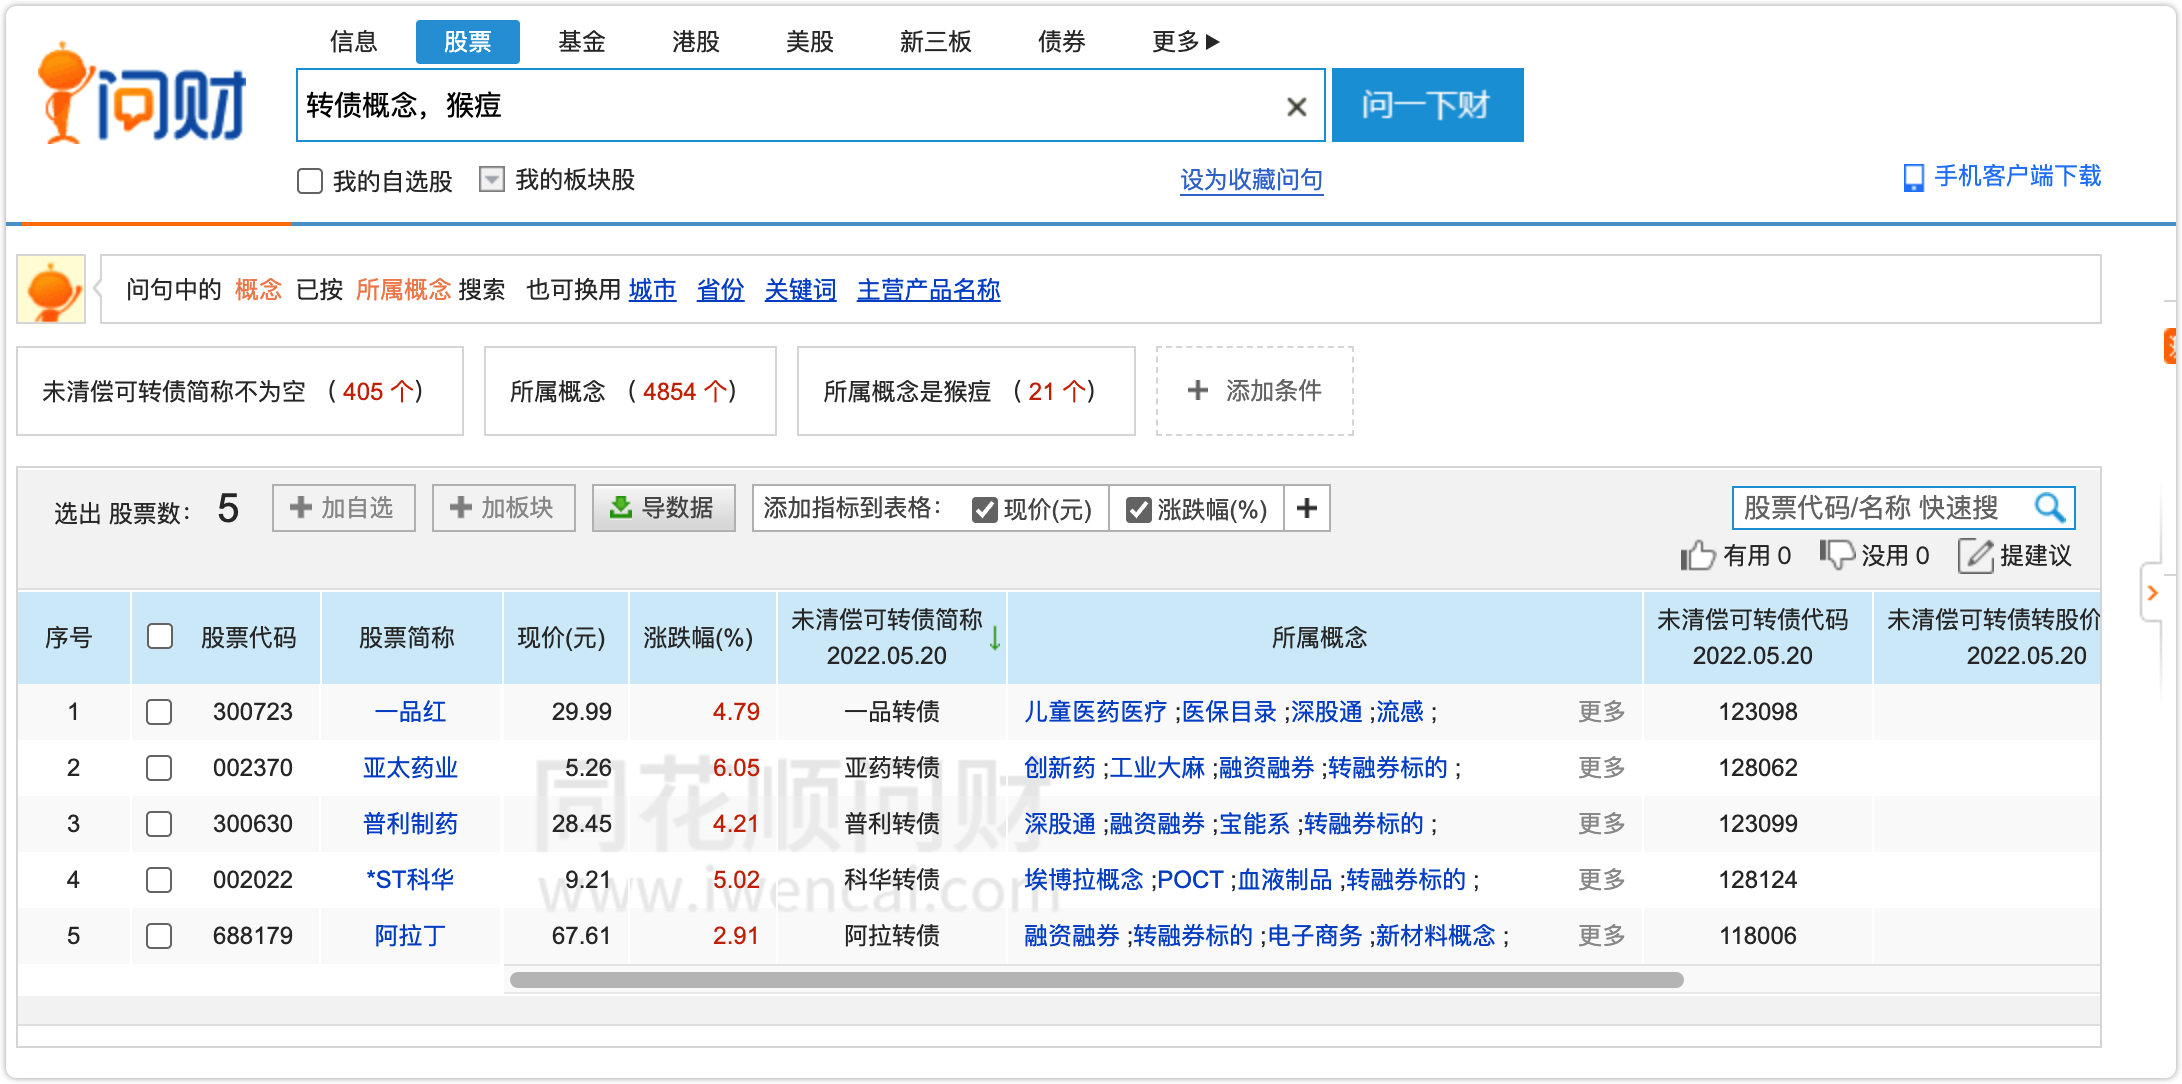Open the 我的板块股 dropdown

point(491,180)
